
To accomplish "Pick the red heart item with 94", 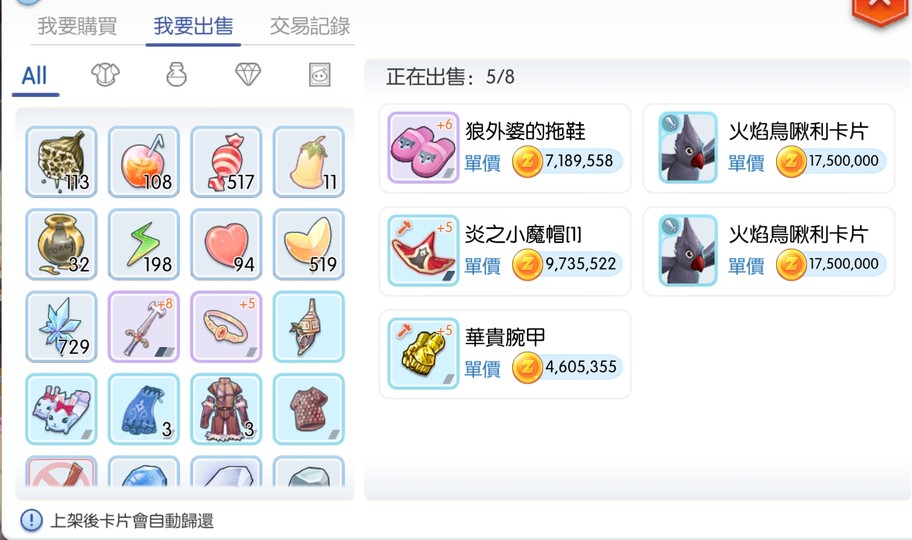I will point(226,244).
